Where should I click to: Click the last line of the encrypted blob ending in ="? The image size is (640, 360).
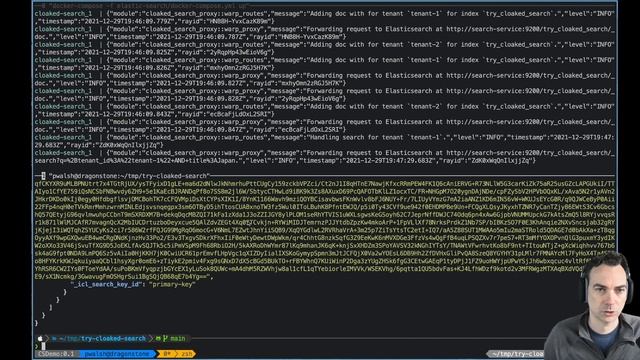pyautogui.click(x=124, y=276)
